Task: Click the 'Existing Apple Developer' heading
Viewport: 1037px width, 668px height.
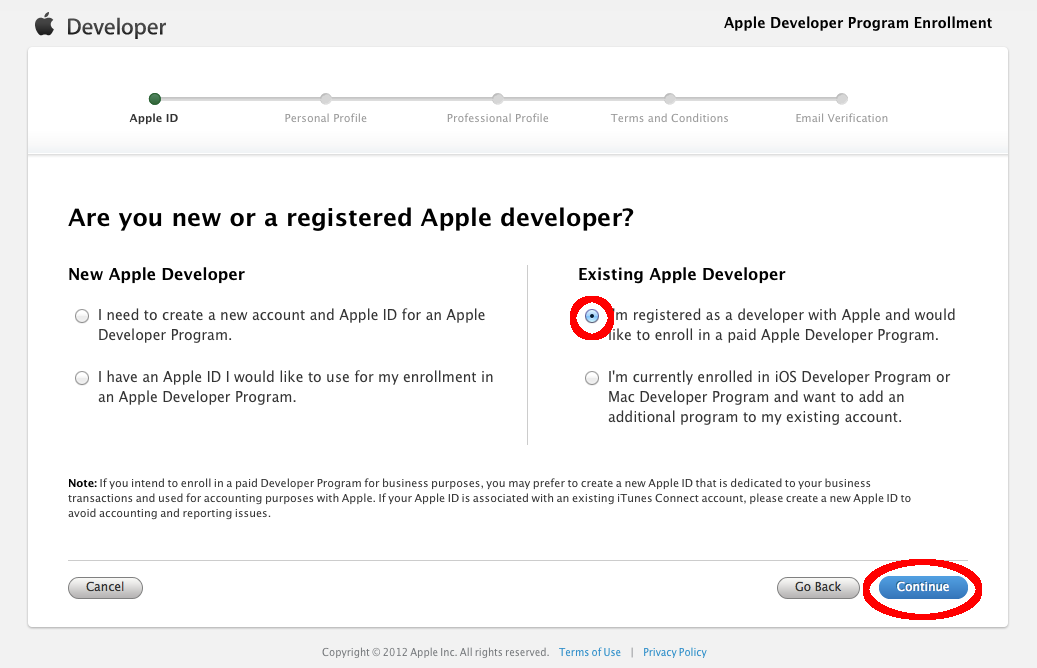Action: [x=682, y=274]
